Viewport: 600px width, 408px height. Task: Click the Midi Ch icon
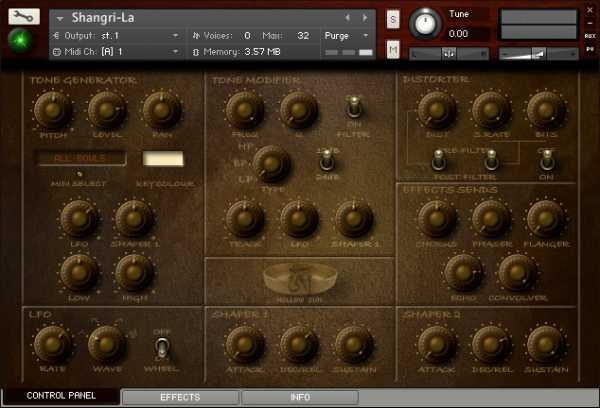point(57,52)
